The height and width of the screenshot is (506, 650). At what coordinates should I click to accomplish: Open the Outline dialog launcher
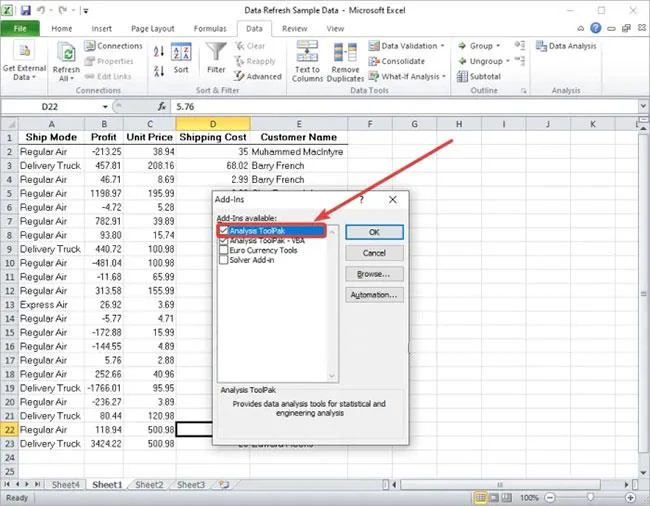tap(524, 90)
